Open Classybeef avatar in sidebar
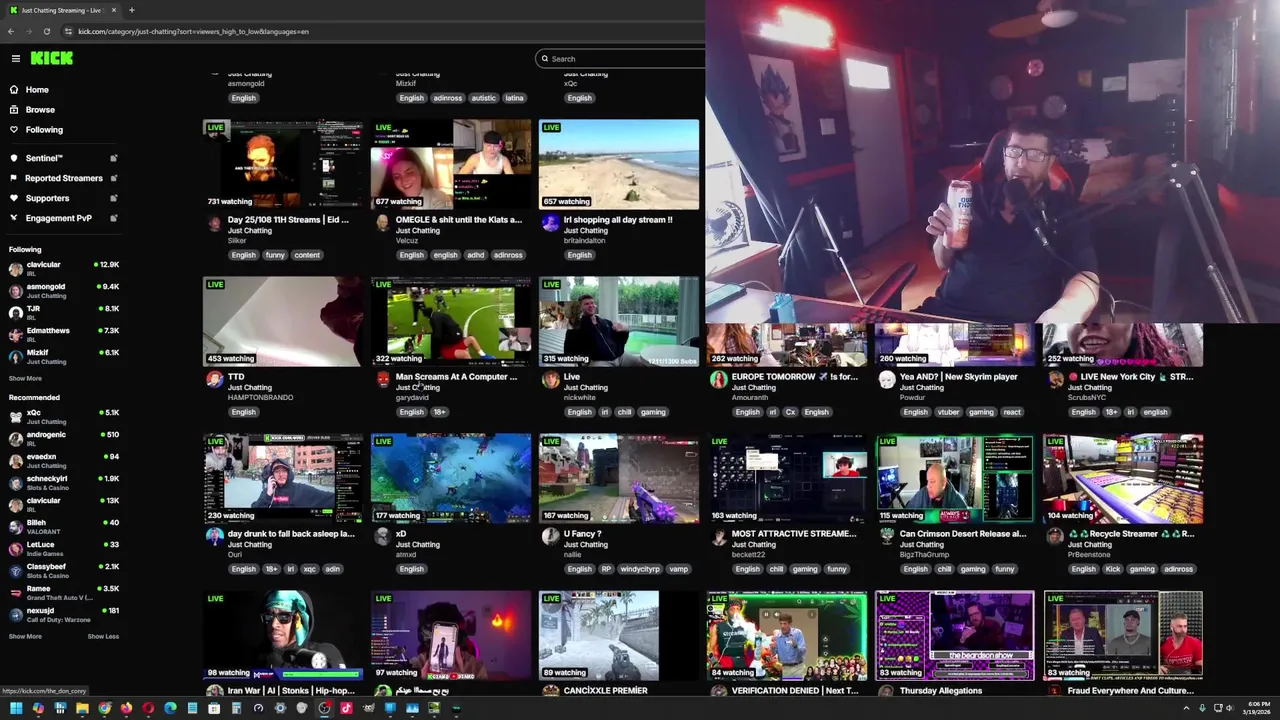1280x720 pixels. (16, 570)
